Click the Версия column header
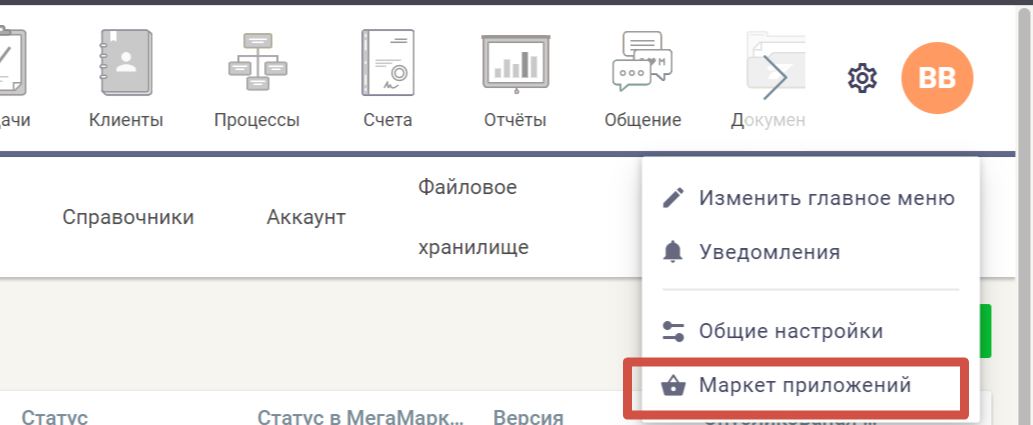 click(528, 417)
